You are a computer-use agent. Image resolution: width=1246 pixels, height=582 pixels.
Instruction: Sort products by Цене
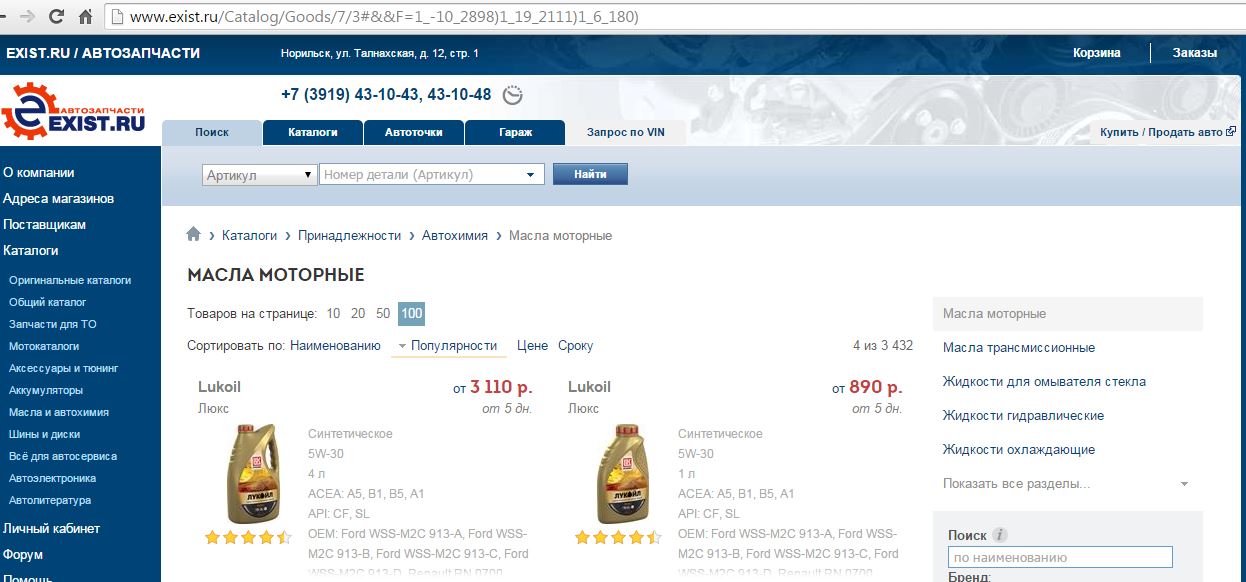click(x=532, y=346)
